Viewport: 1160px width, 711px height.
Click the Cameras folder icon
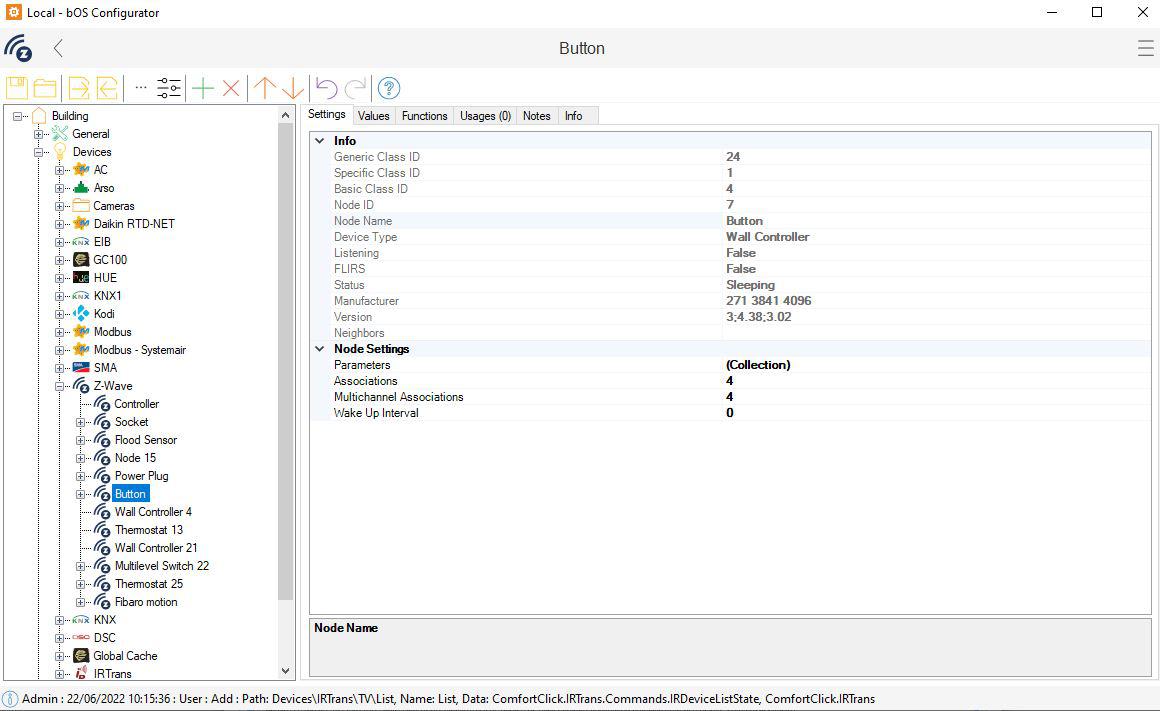point(81,206)
